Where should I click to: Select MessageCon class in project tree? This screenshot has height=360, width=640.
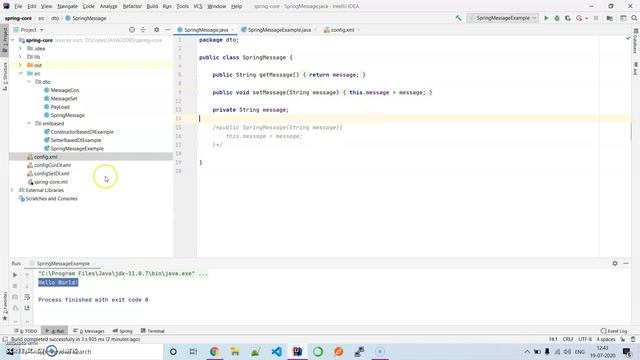pos(64,90)
